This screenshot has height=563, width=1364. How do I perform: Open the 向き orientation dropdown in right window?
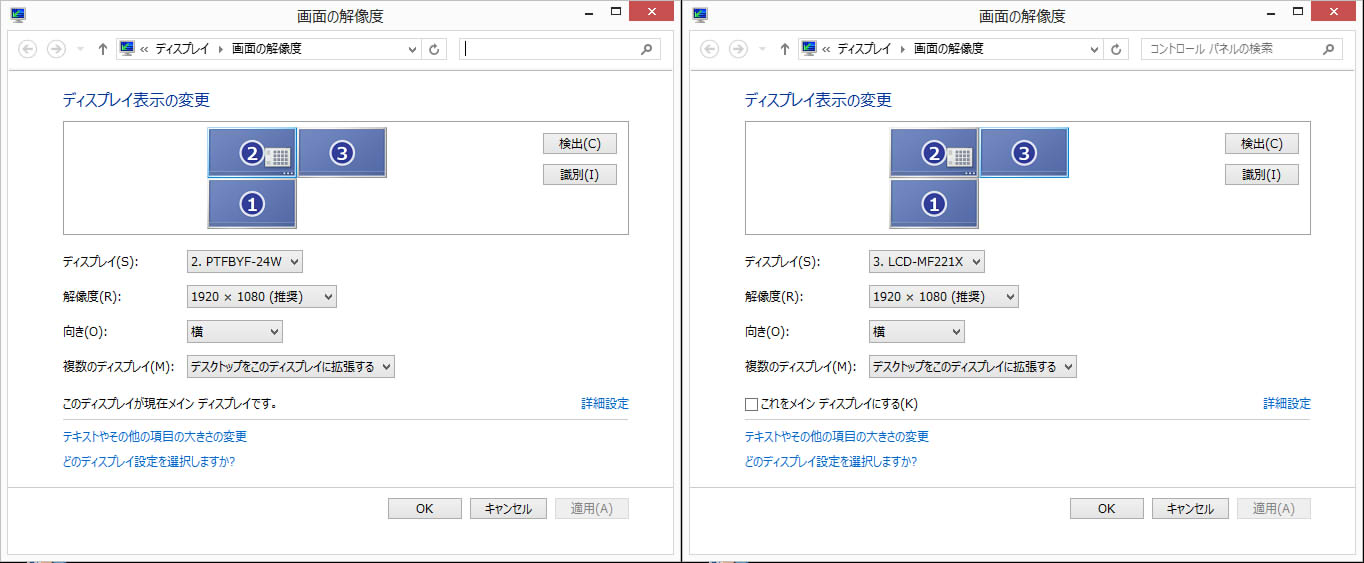917,332
